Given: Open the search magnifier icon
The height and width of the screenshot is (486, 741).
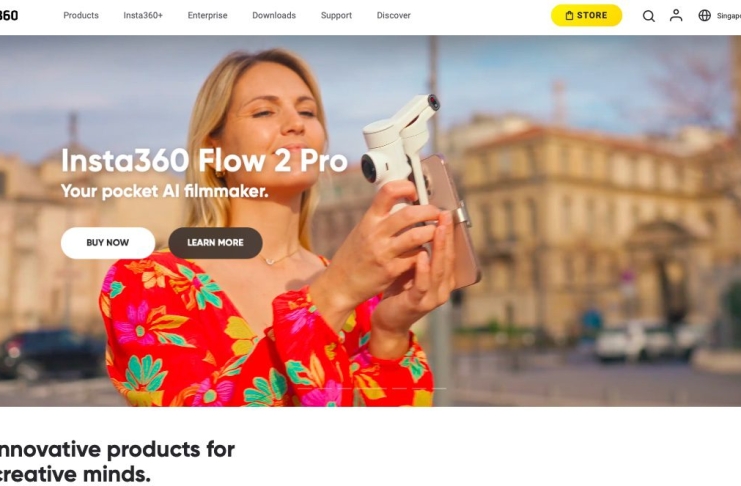Looking at the screenshot, I should (x=648, y=16).
